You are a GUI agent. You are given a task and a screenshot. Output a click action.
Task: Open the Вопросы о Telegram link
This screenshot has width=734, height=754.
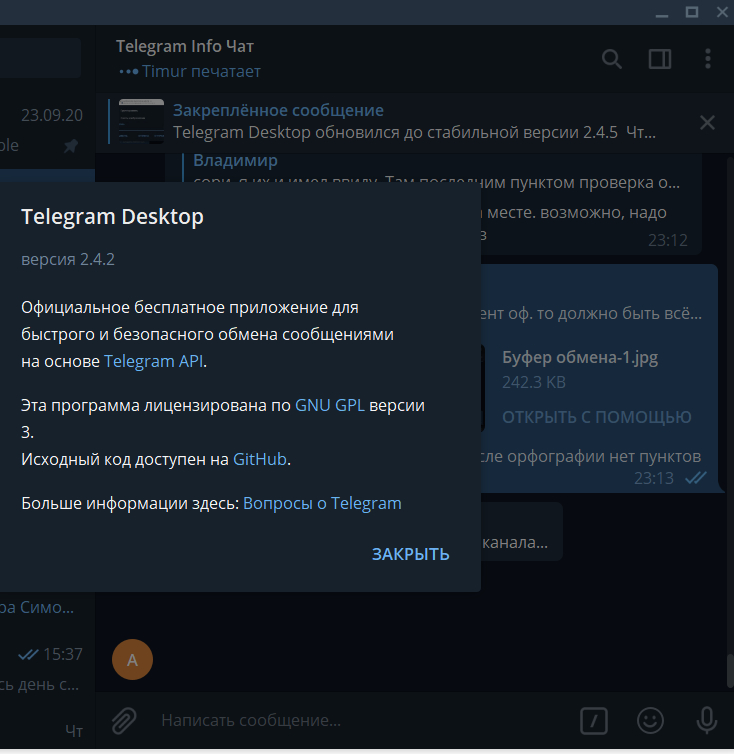click(322, 503)
